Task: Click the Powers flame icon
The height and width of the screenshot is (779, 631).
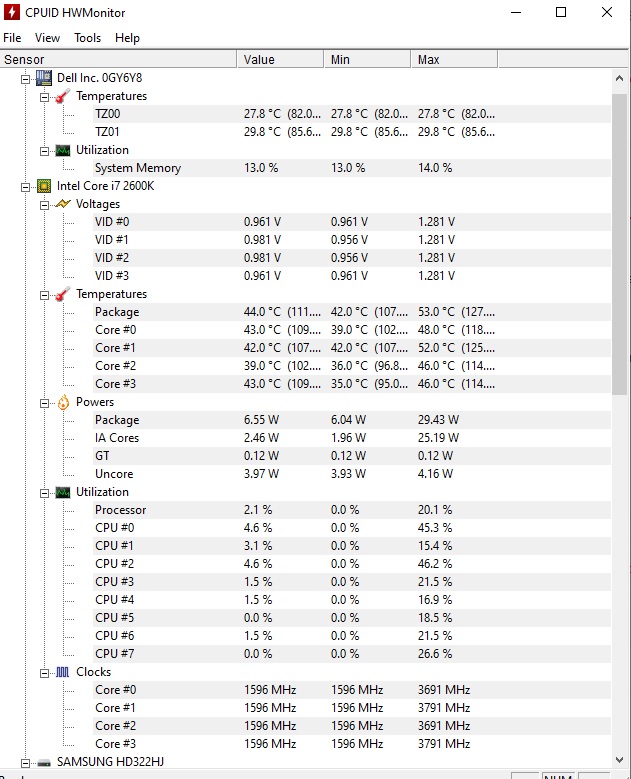Action: (62, 402)
